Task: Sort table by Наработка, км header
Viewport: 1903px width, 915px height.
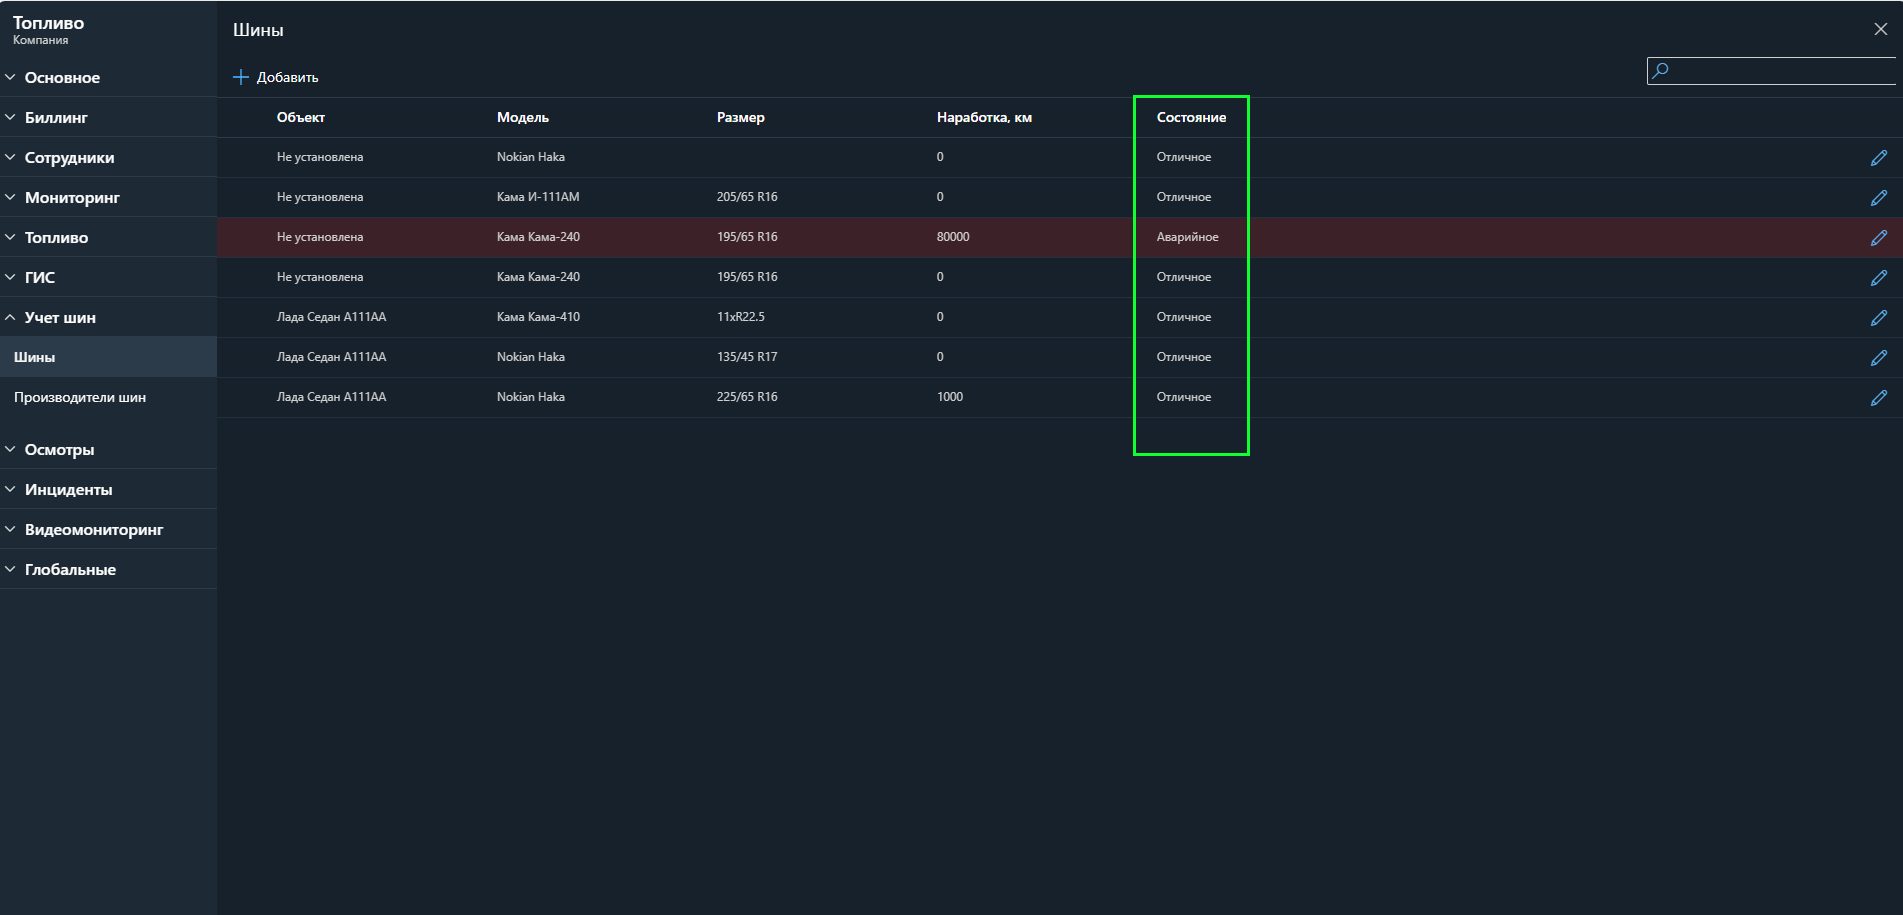Action: click(x=984, y=118)
